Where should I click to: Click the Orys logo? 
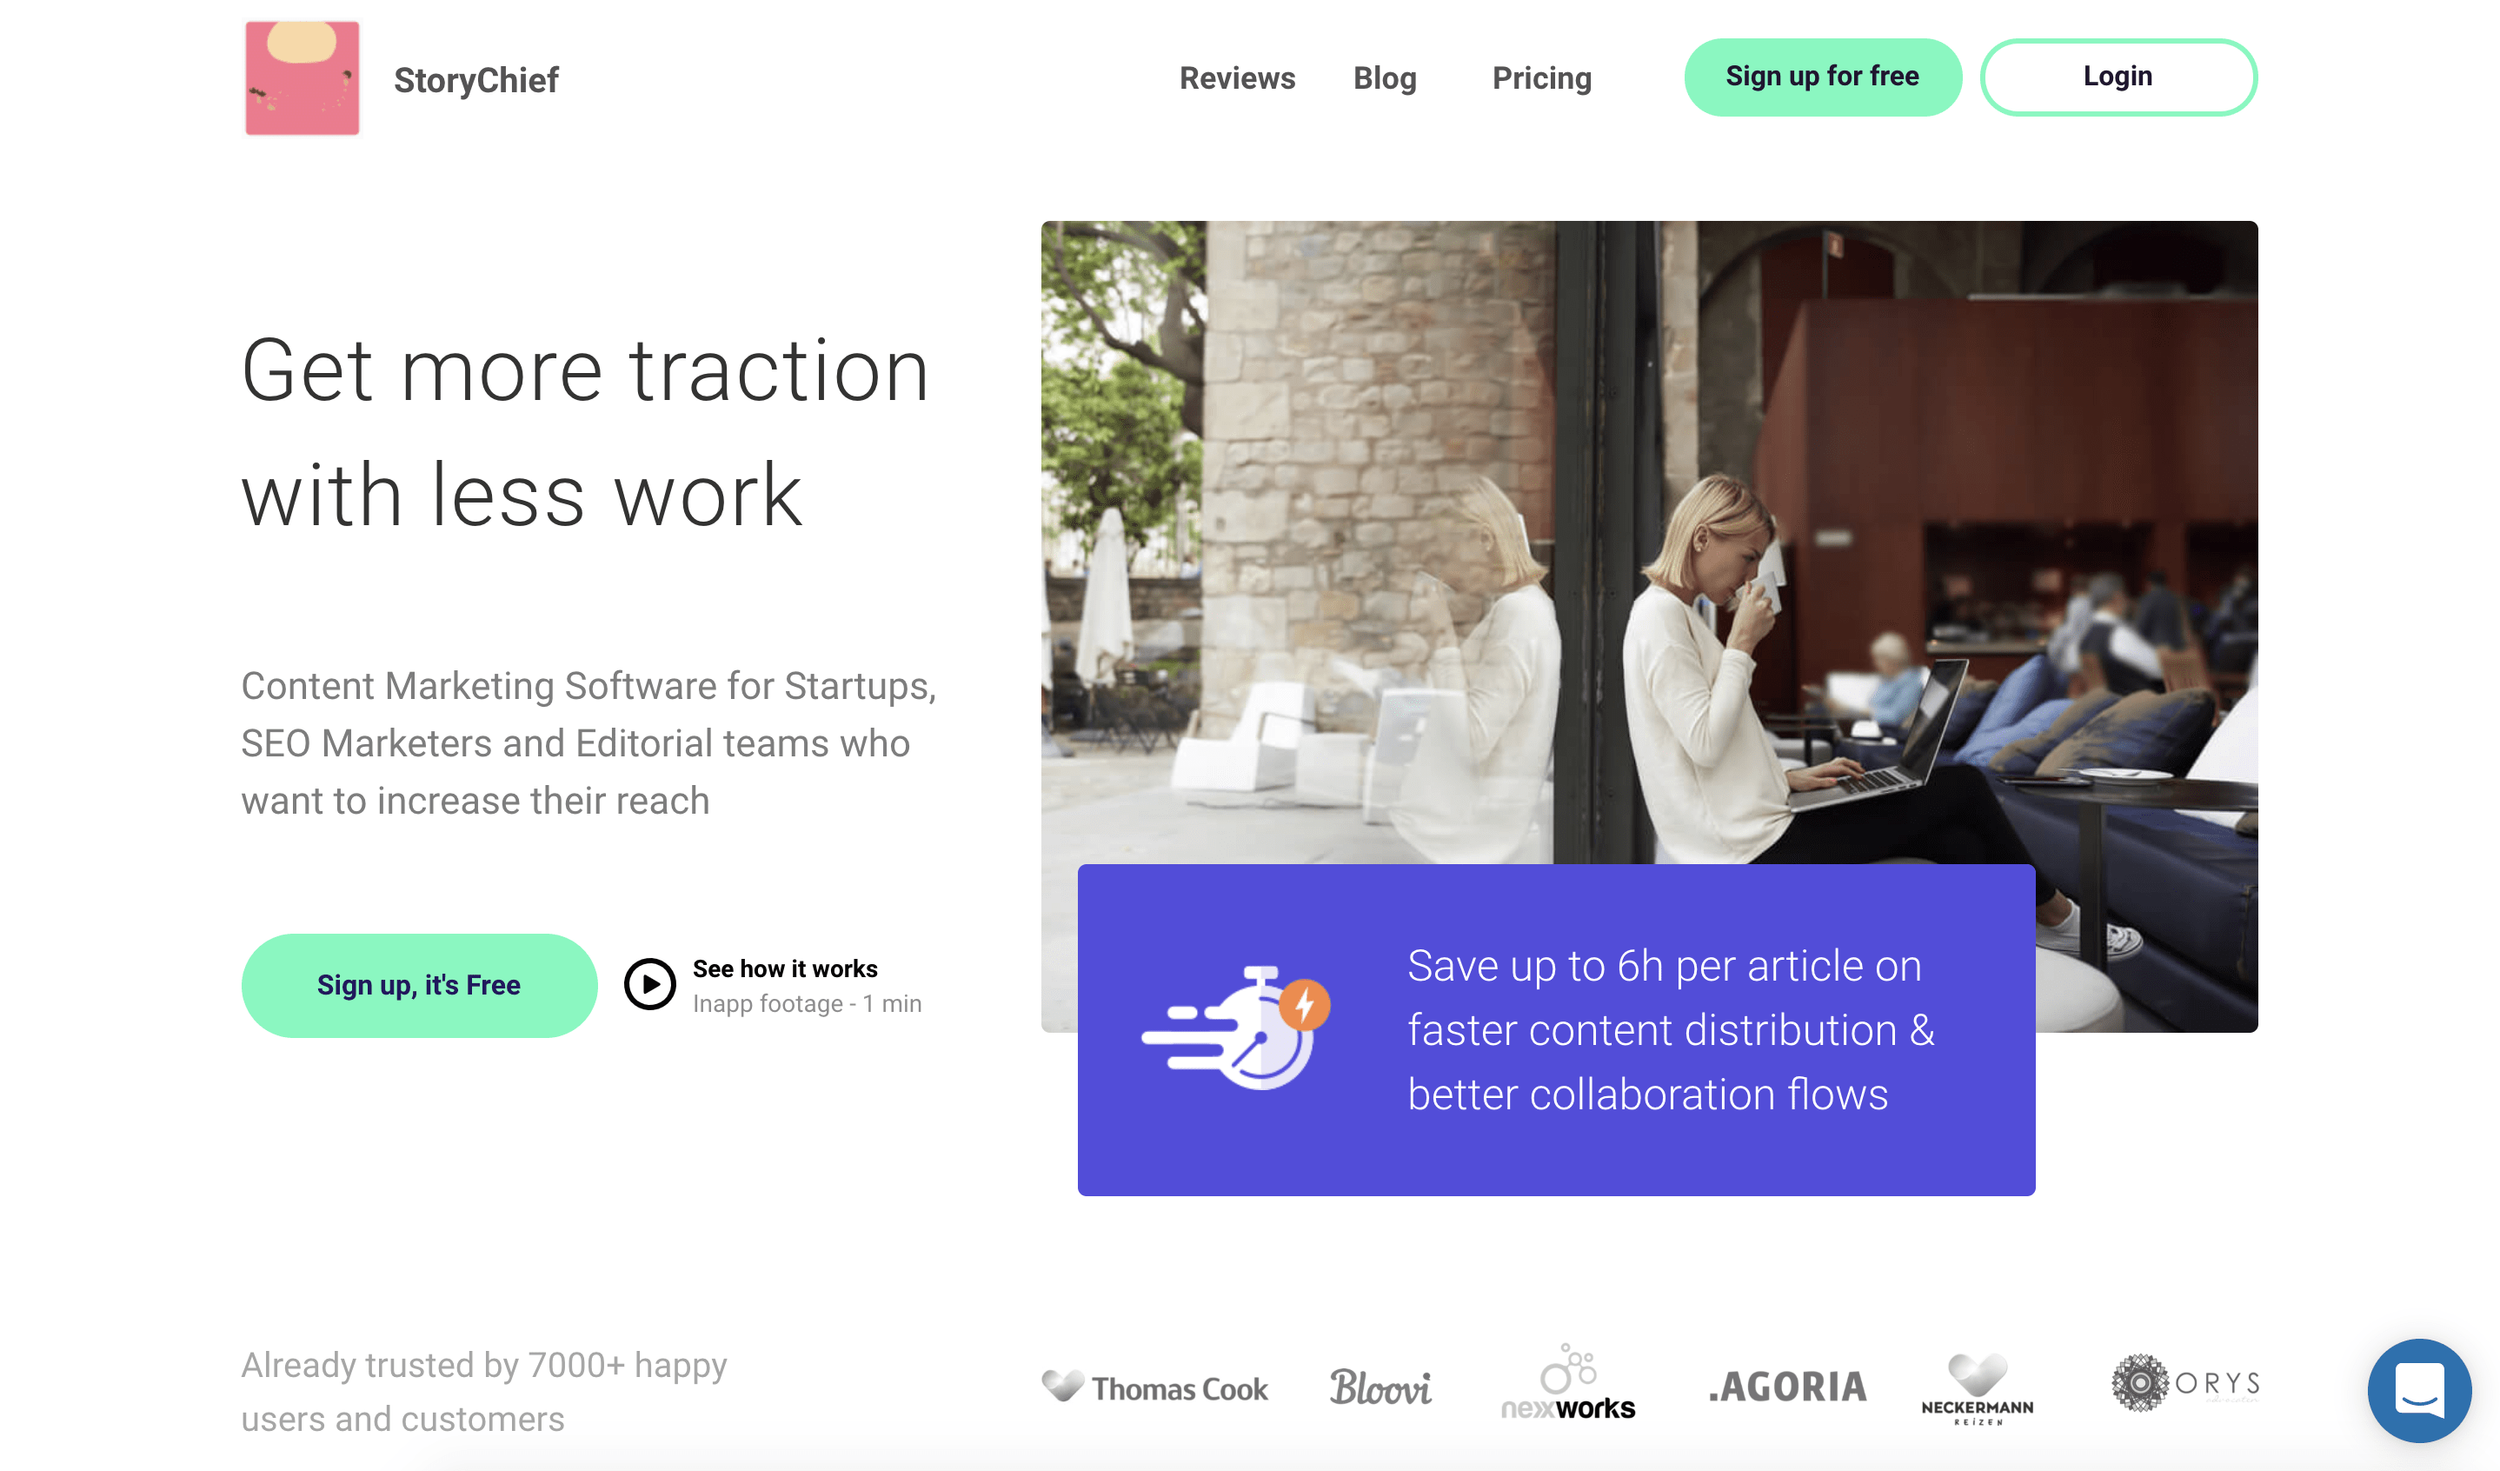tap(2185, 1383)
